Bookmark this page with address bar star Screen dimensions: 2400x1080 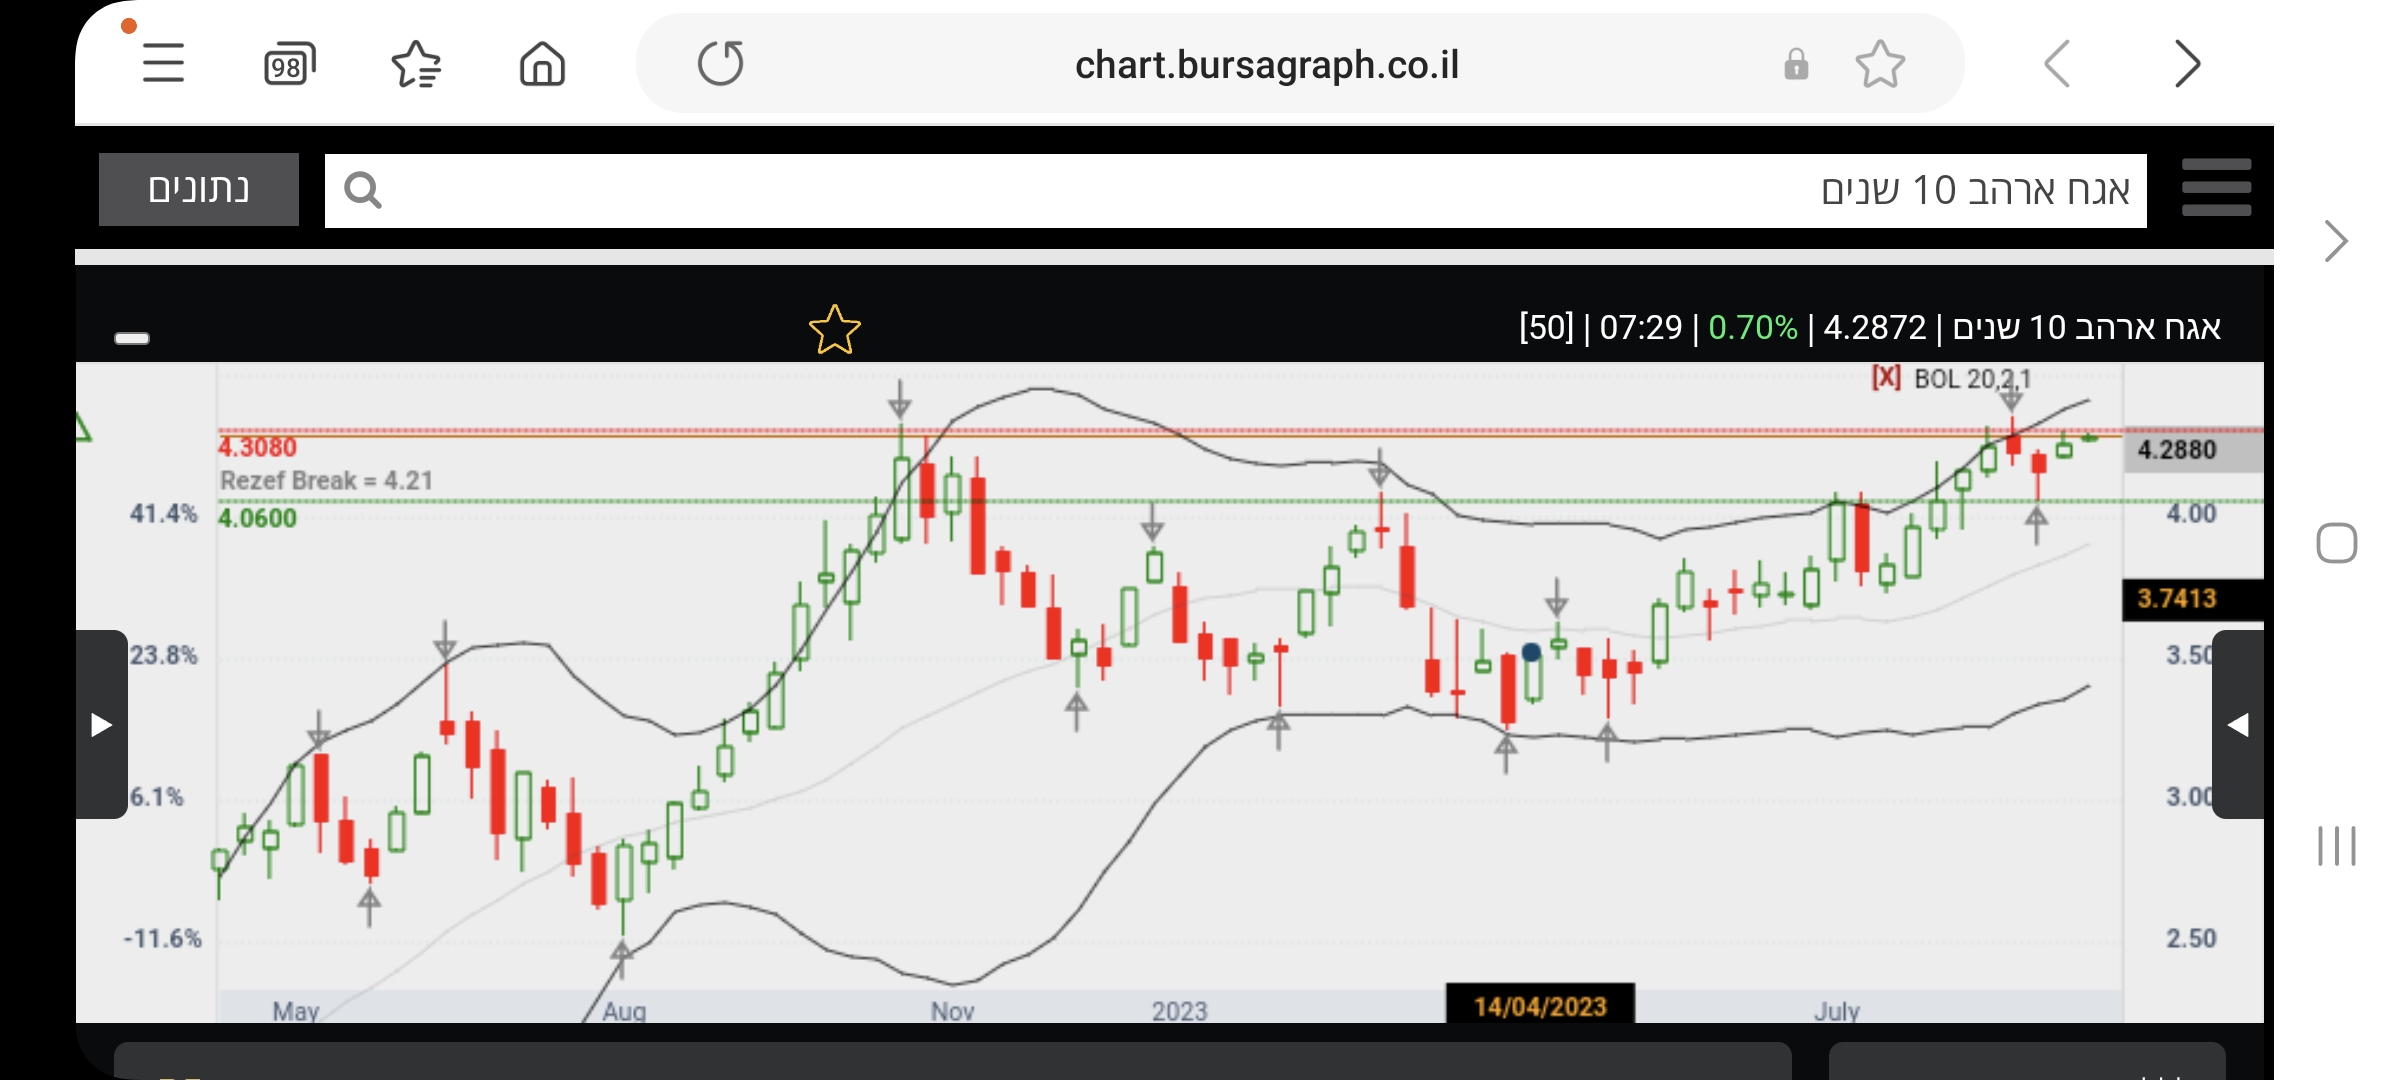tap(1880, 65)
